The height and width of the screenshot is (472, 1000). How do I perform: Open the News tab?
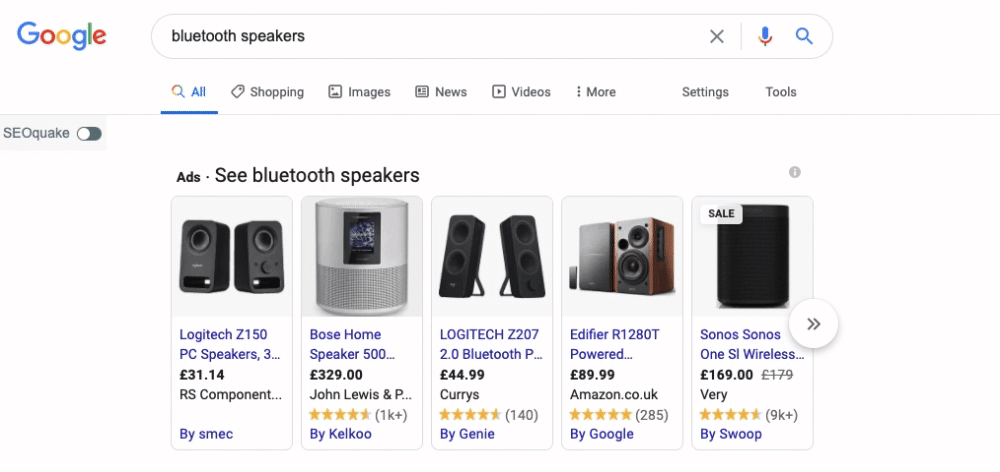tap(441, 92)
